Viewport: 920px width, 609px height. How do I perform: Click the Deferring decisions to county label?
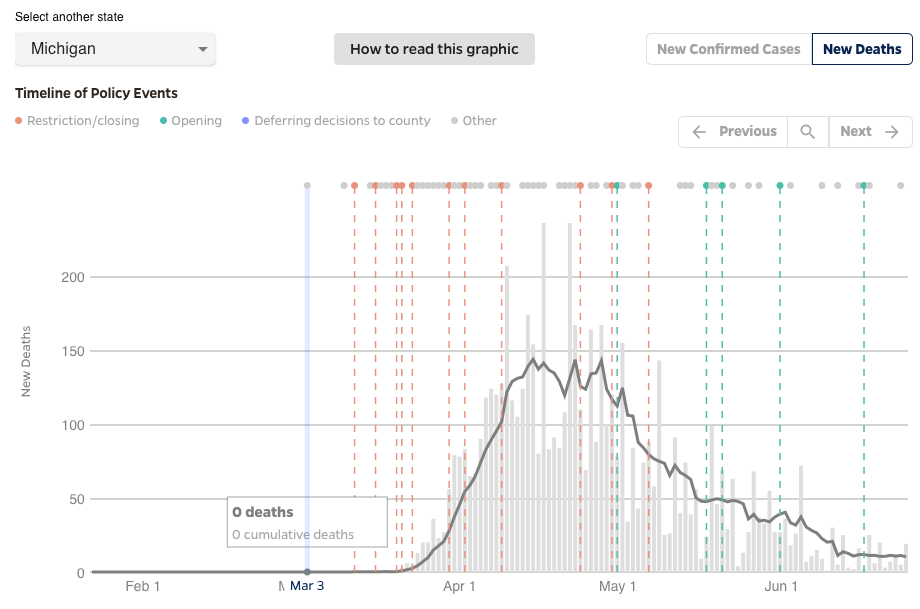pyautogui.click(x=342, y=121)
